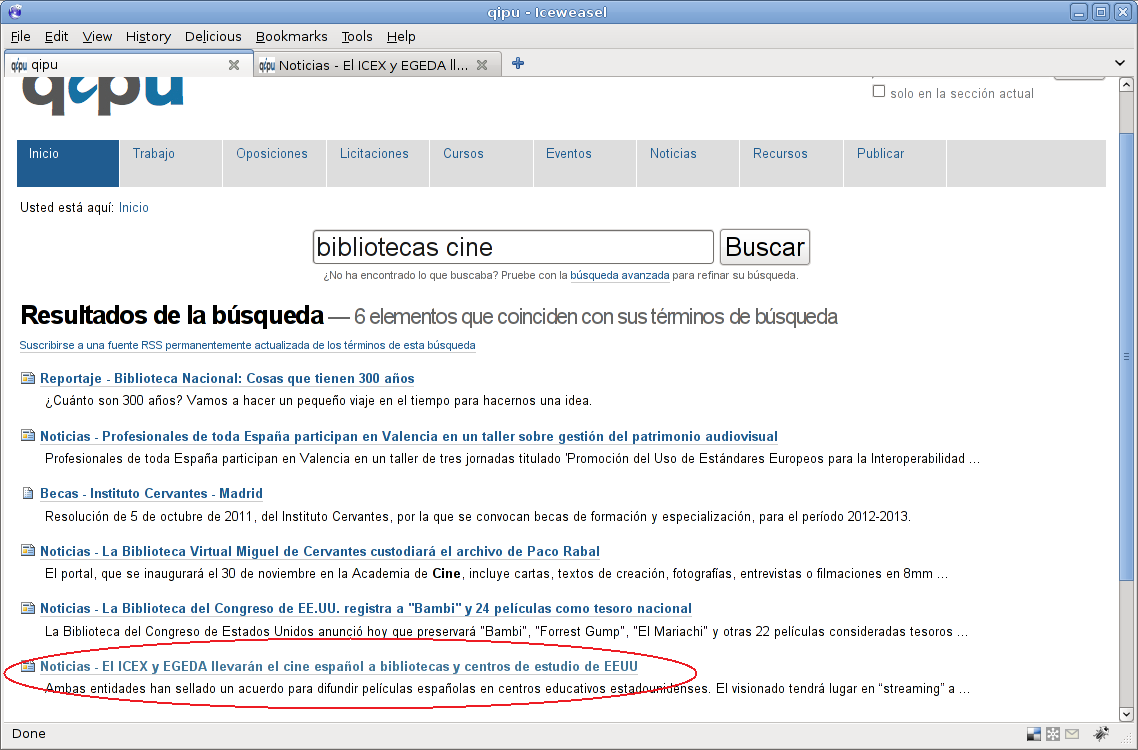Click the window resize grip in the status bar
1138x750 pixels.
coord(1126,737)
